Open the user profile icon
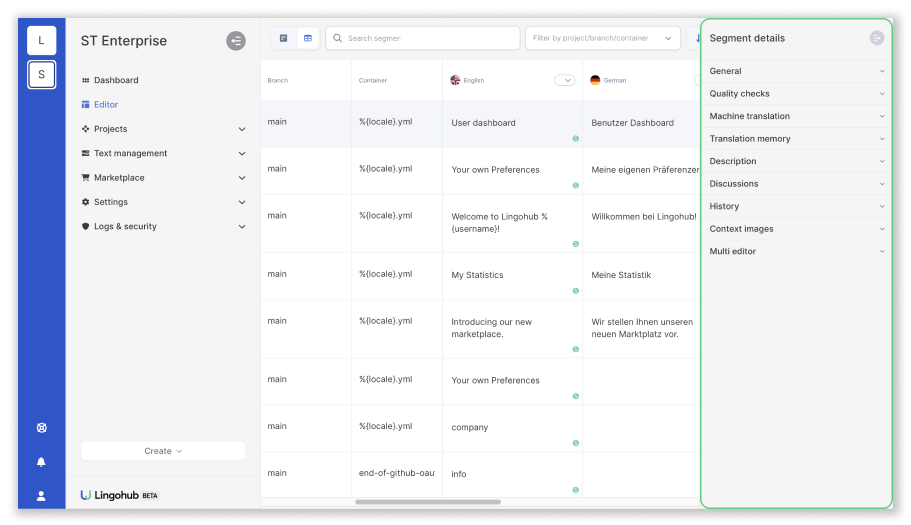This screenshot has width=911, height=525. [x=41, y=496]
